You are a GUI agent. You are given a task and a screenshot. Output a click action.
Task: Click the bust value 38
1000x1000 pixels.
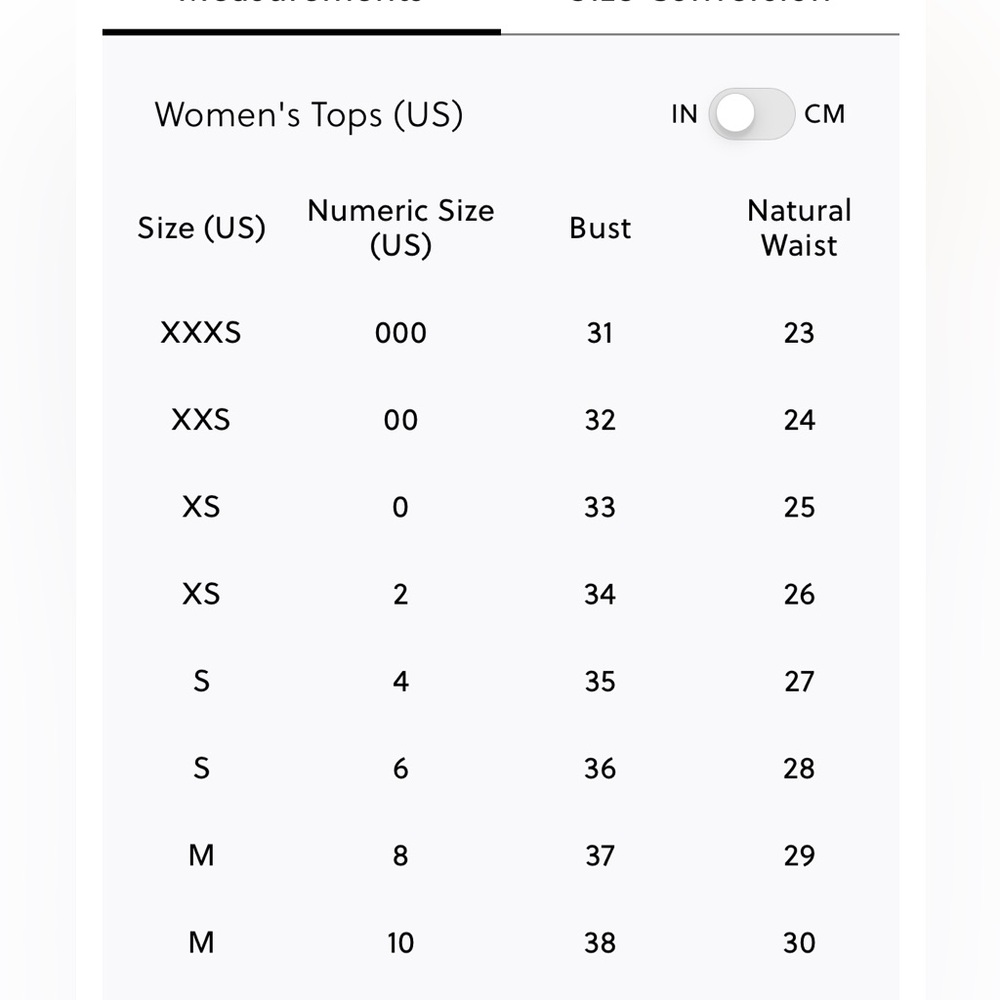(x=600, y=942)
